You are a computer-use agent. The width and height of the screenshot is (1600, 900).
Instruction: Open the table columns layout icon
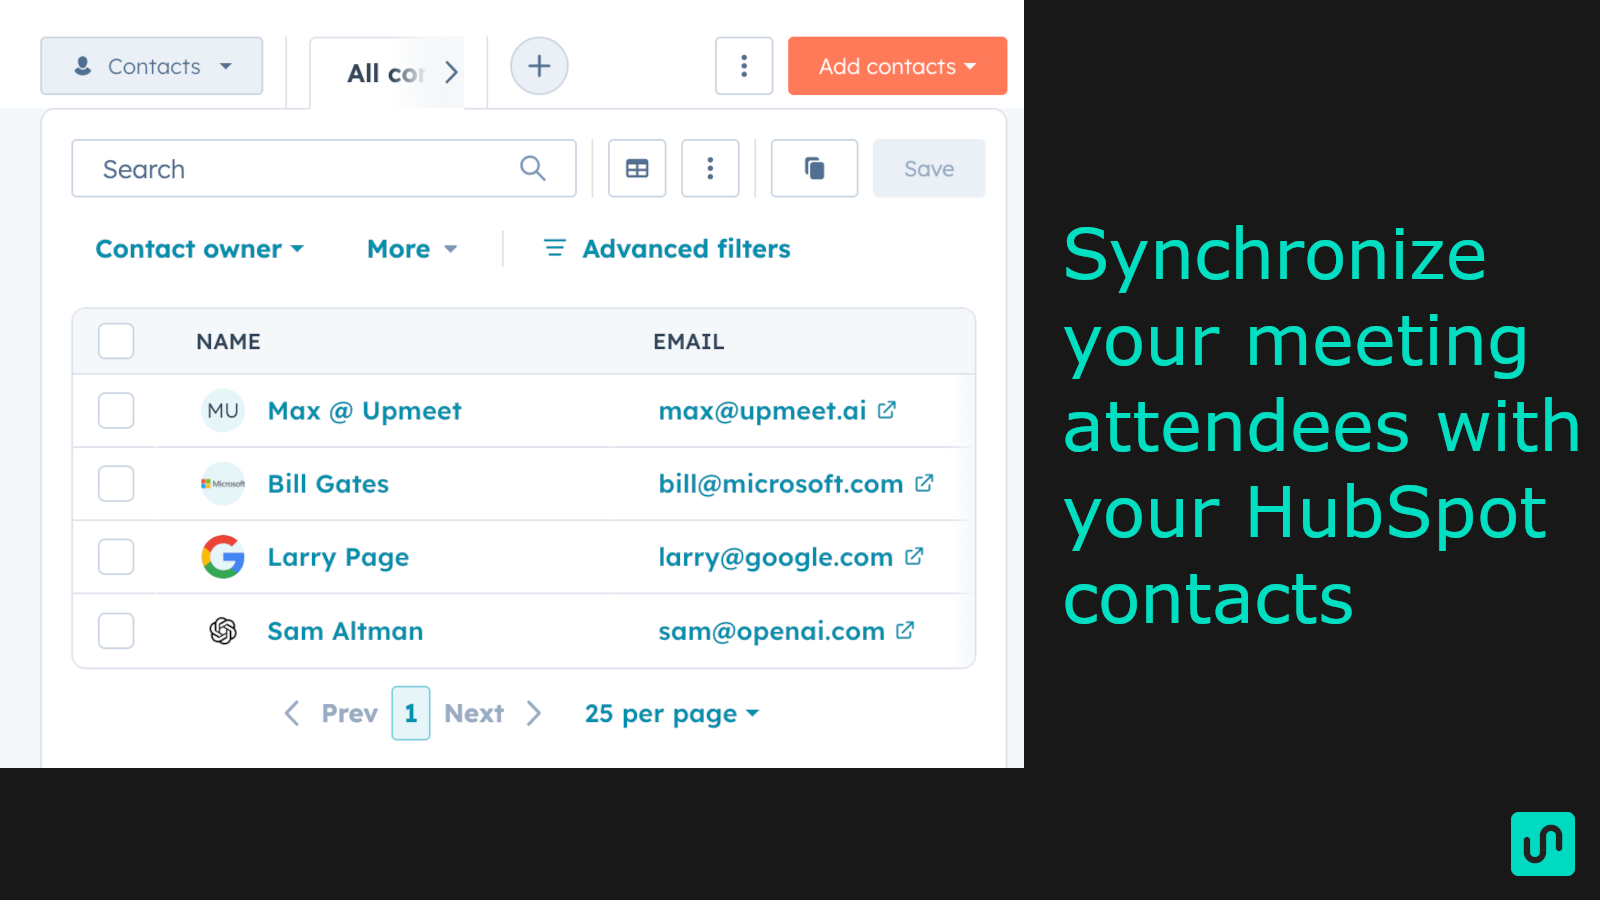(x=637, y=169)
